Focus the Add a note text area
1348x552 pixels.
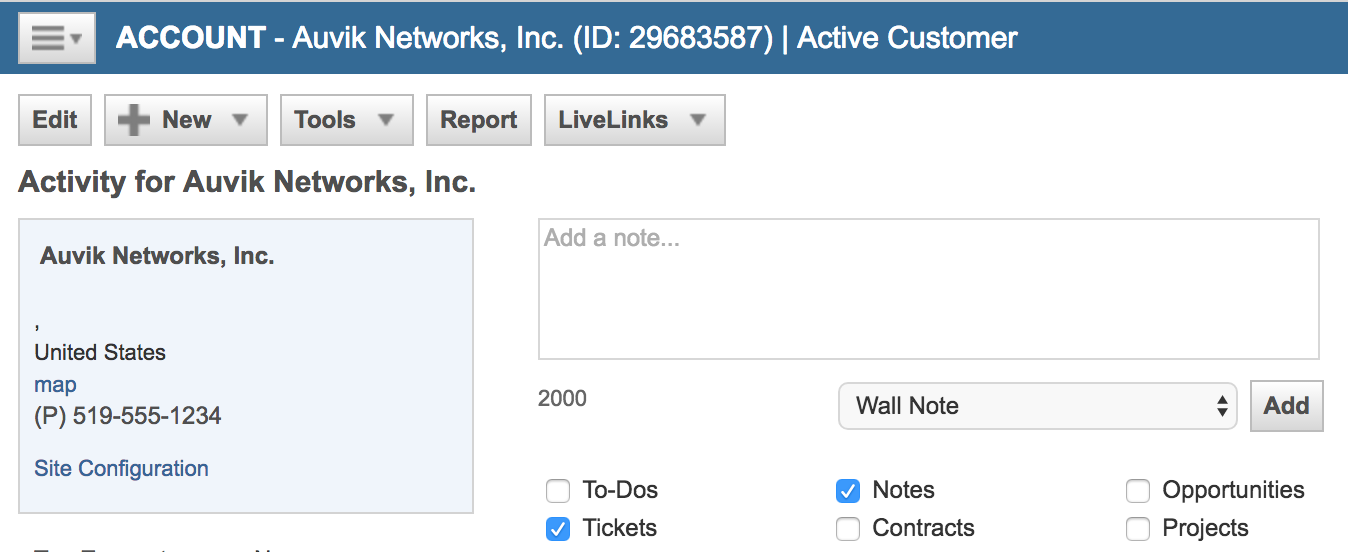click(x=928, y=289)
